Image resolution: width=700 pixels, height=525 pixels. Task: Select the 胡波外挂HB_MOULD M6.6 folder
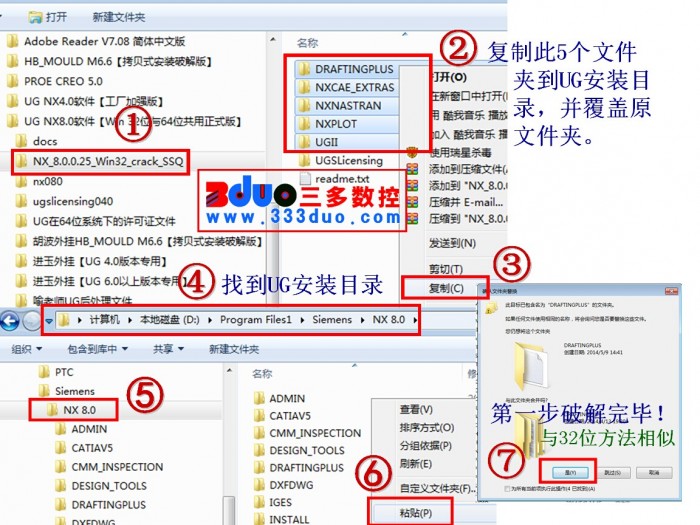click(x=139, y=242)
